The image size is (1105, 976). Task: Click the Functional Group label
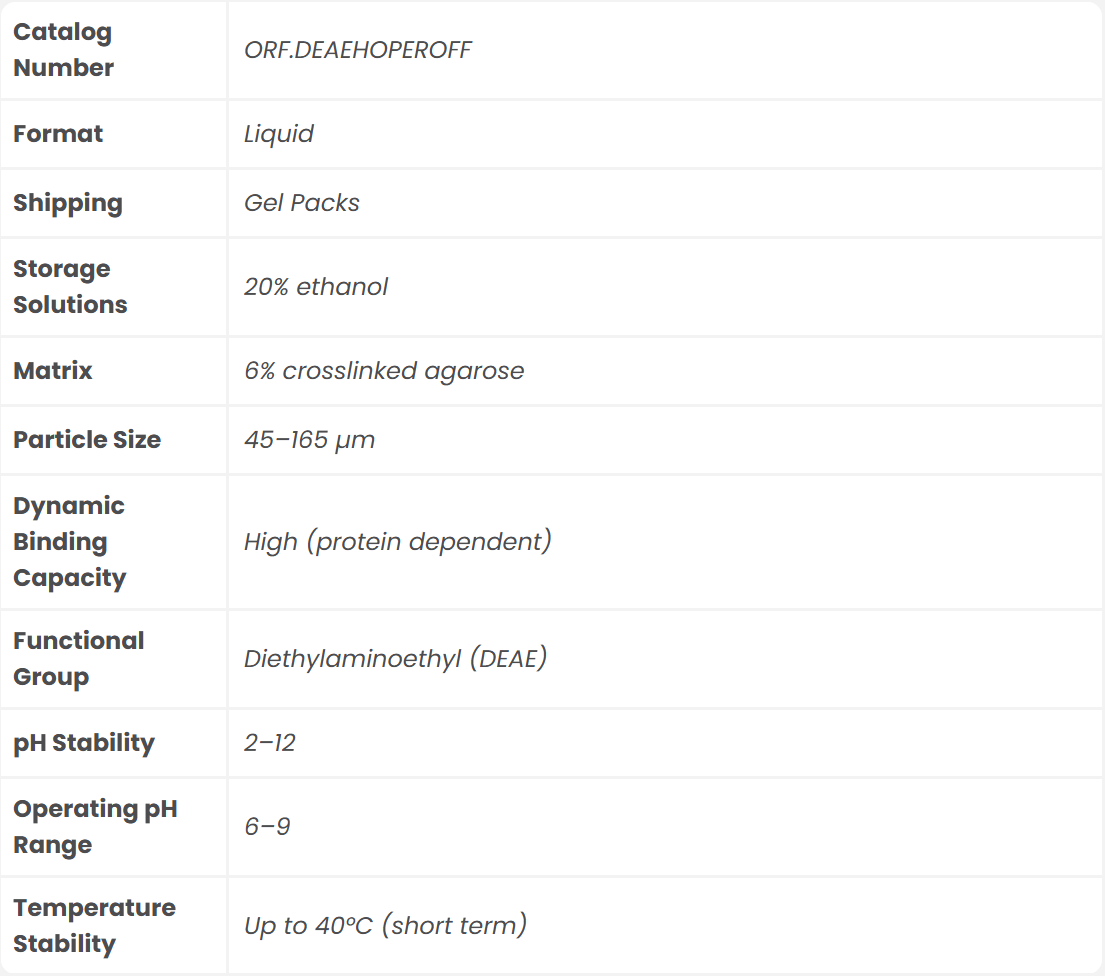tap(78, 659)
